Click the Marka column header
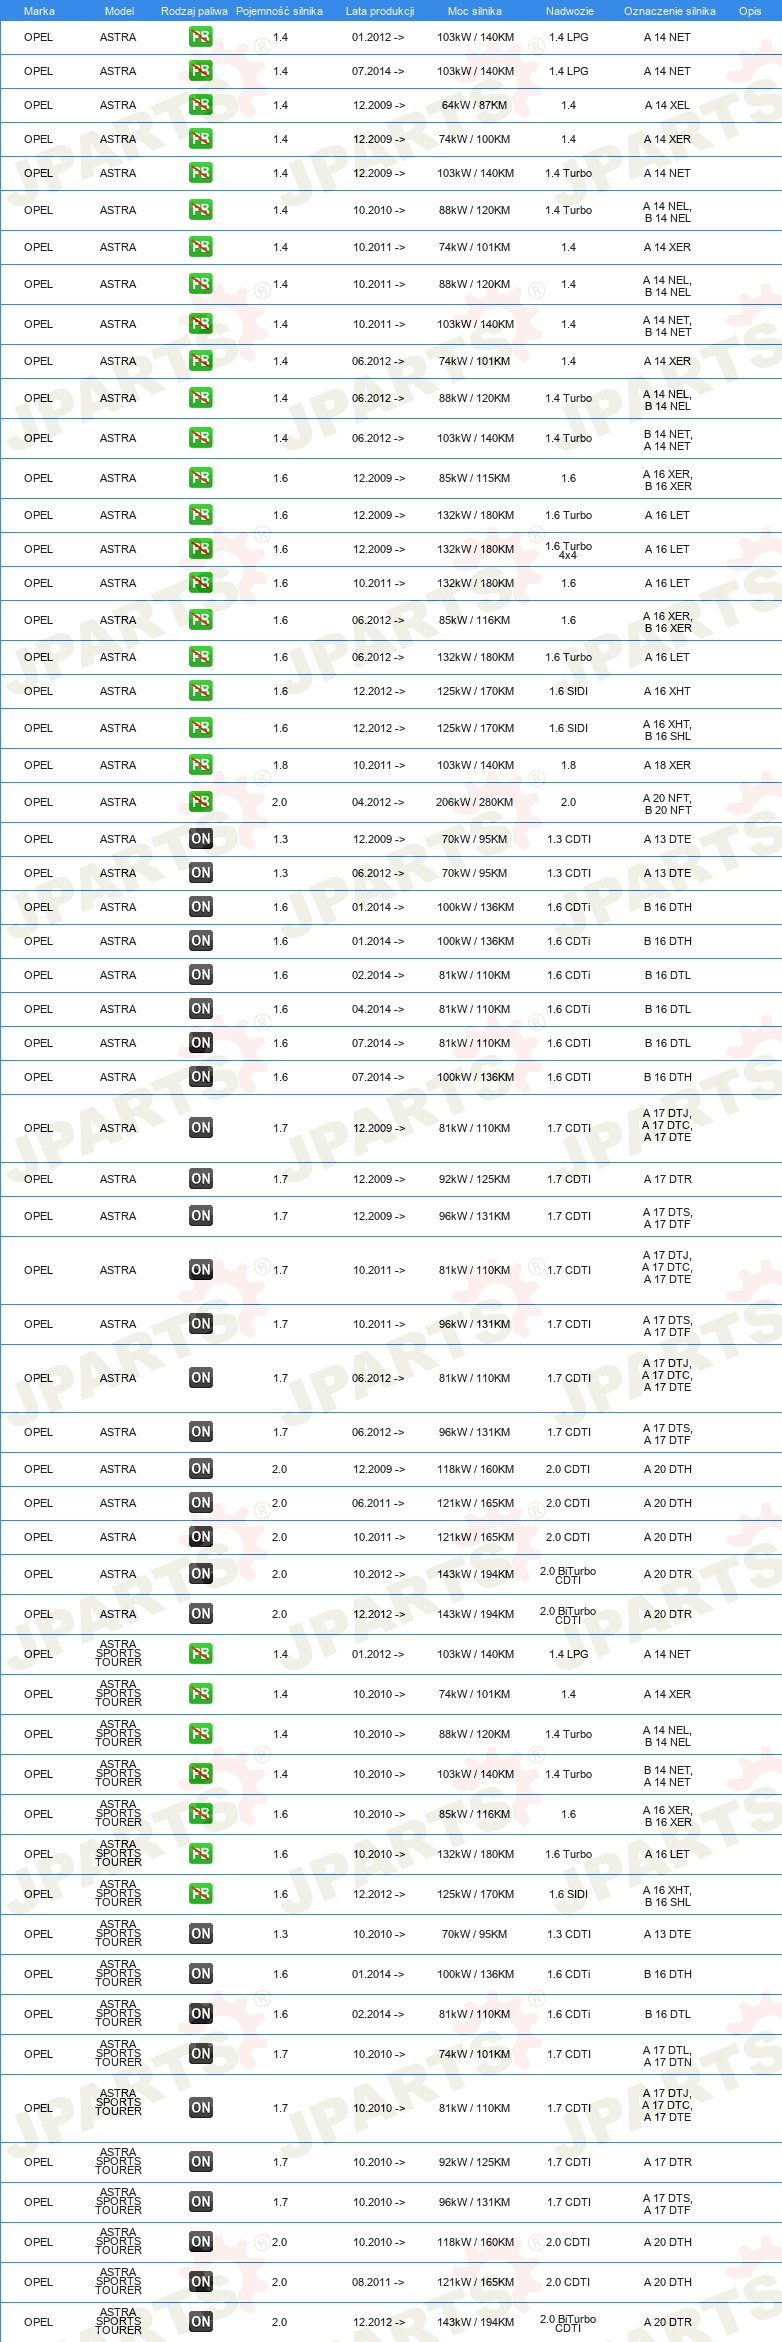The image size is (782, 2342). 39,11
